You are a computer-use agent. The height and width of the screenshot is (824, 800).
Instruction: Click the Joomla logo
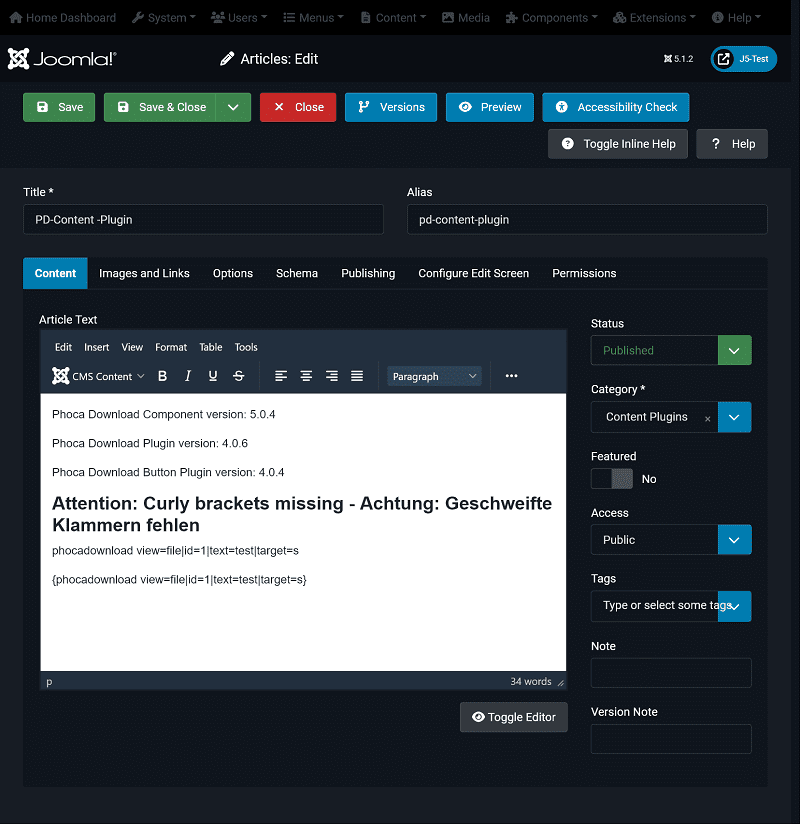point(62,59)
